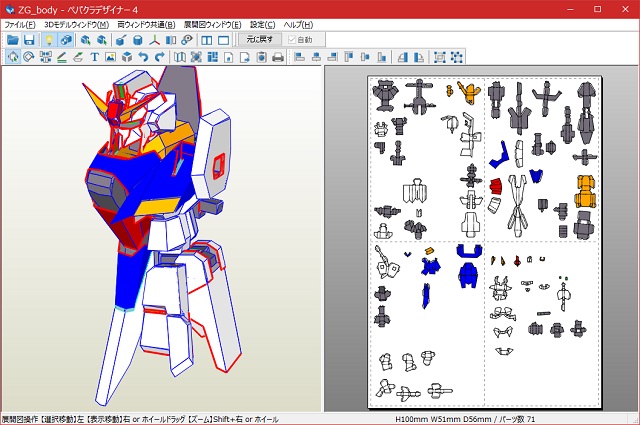Select the insert image tool

[x=111, y=57]
